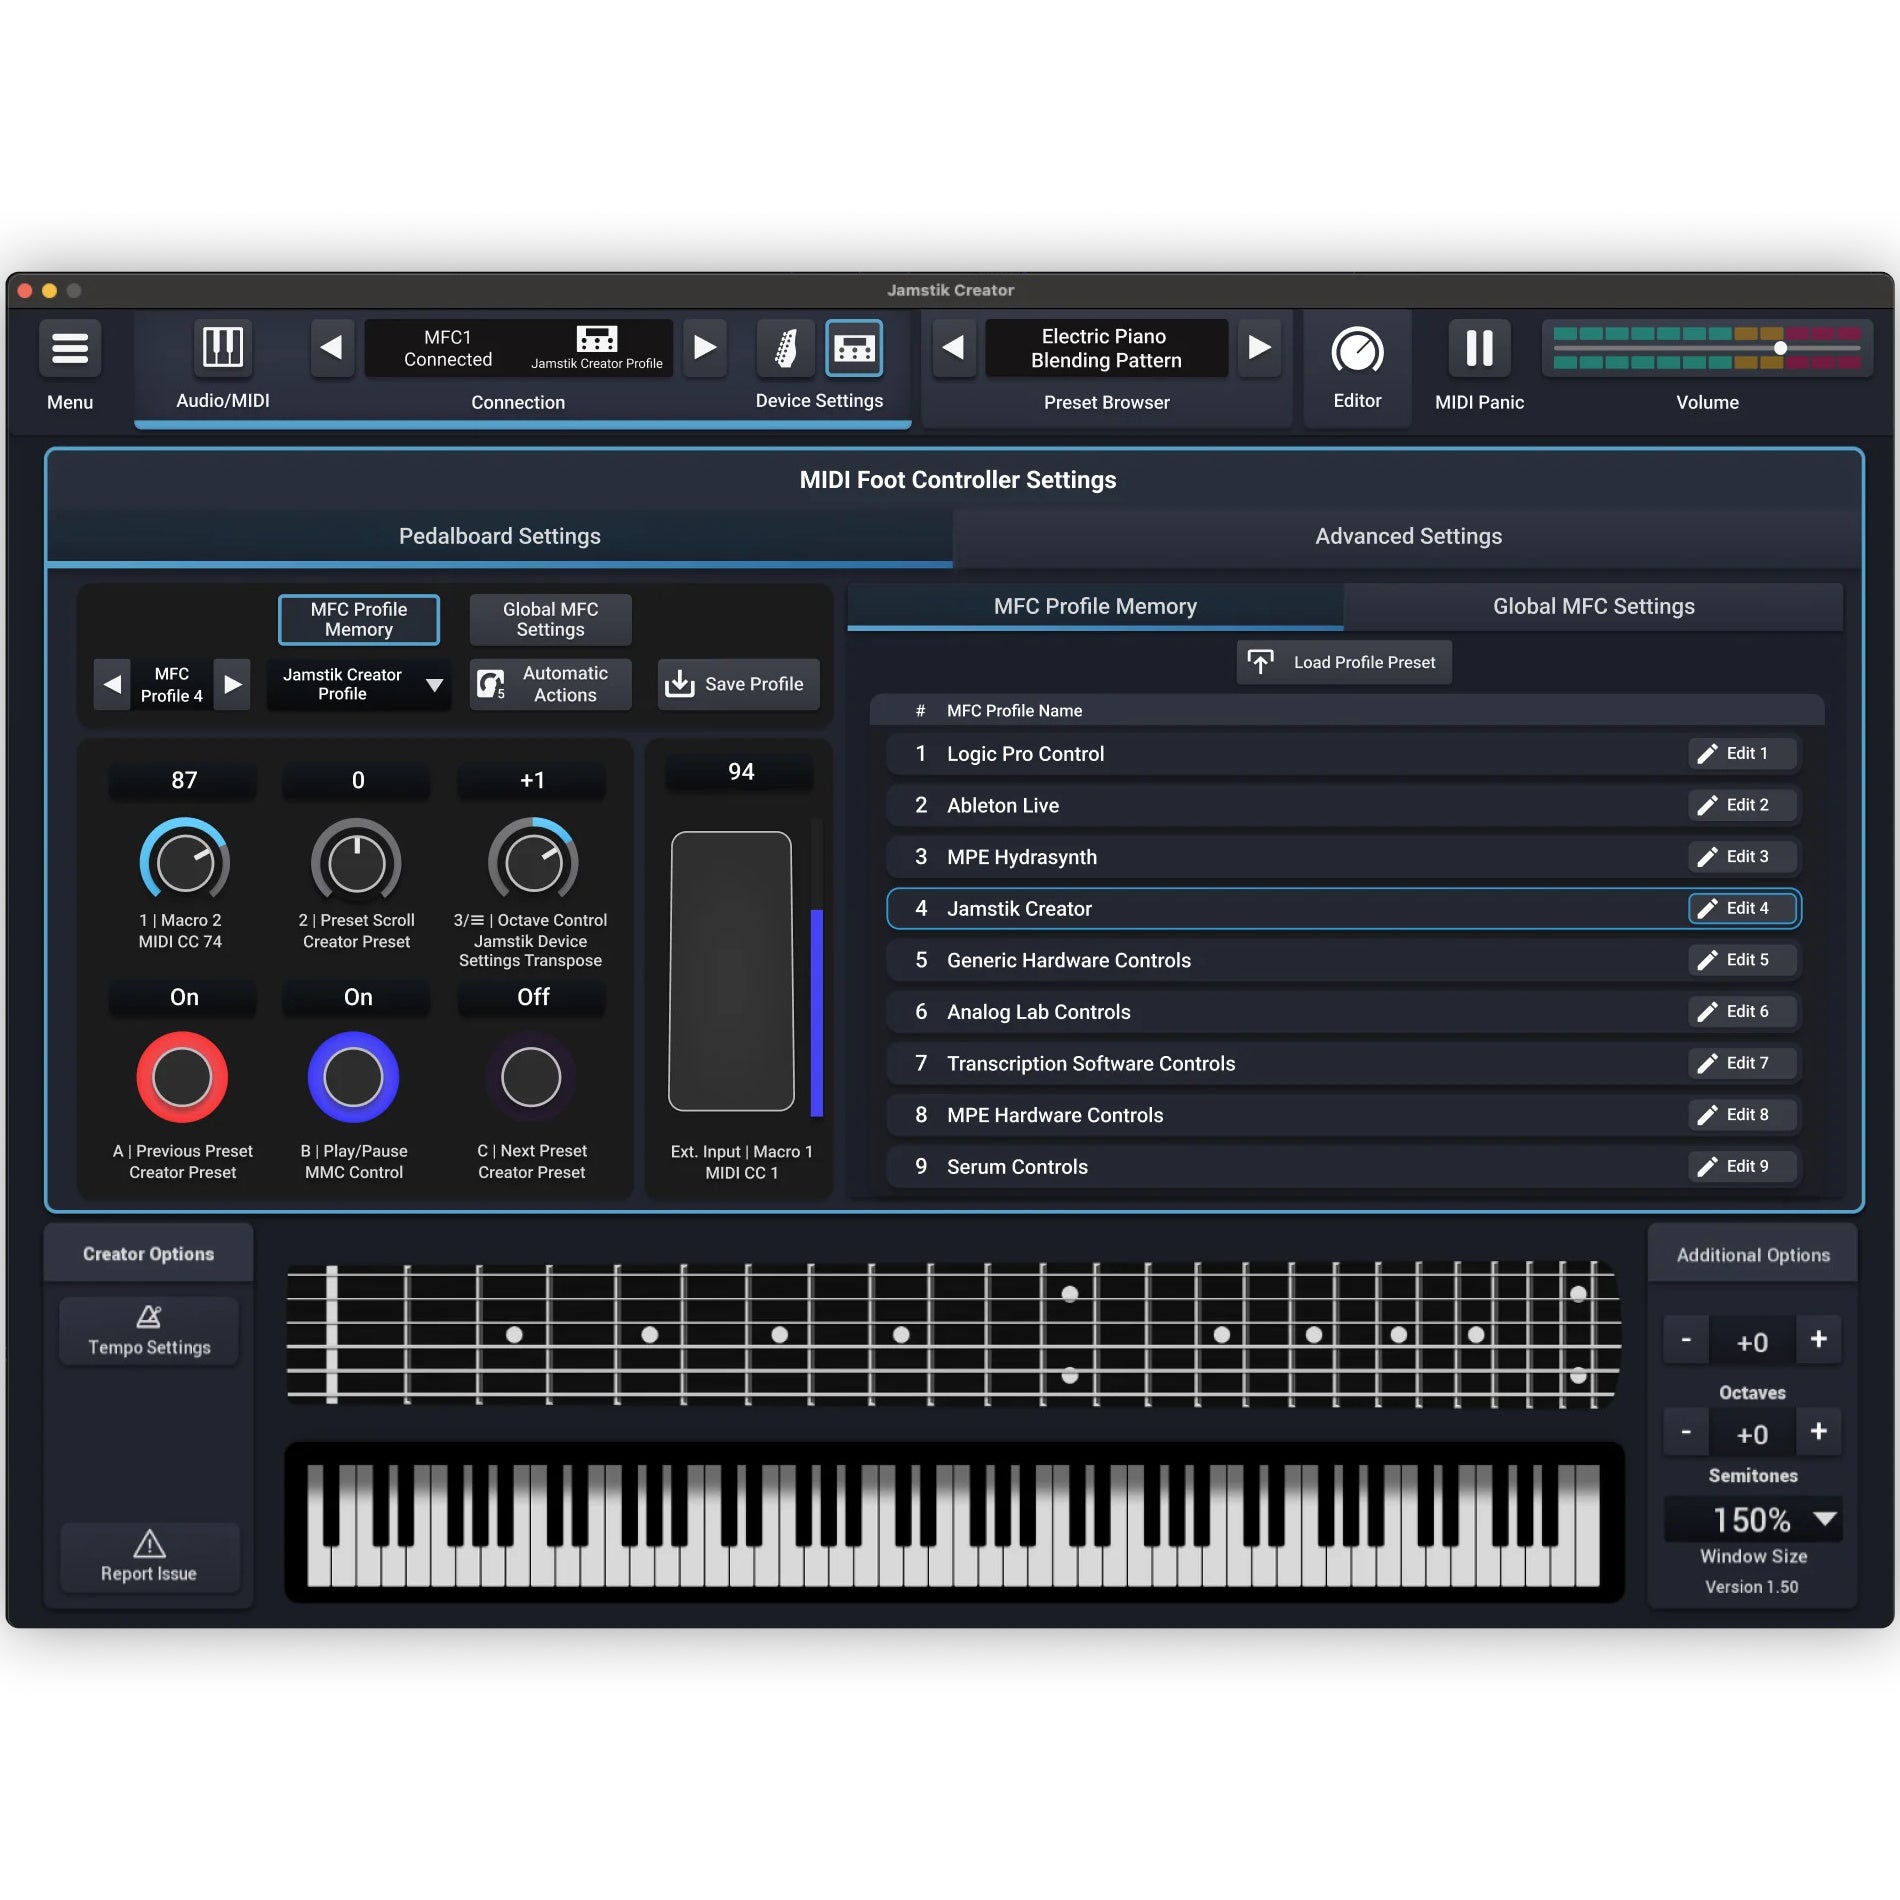Go to previous connection profile arrow
Viewport: 1900px width, 1900px height.
click(x=332, y=348)
